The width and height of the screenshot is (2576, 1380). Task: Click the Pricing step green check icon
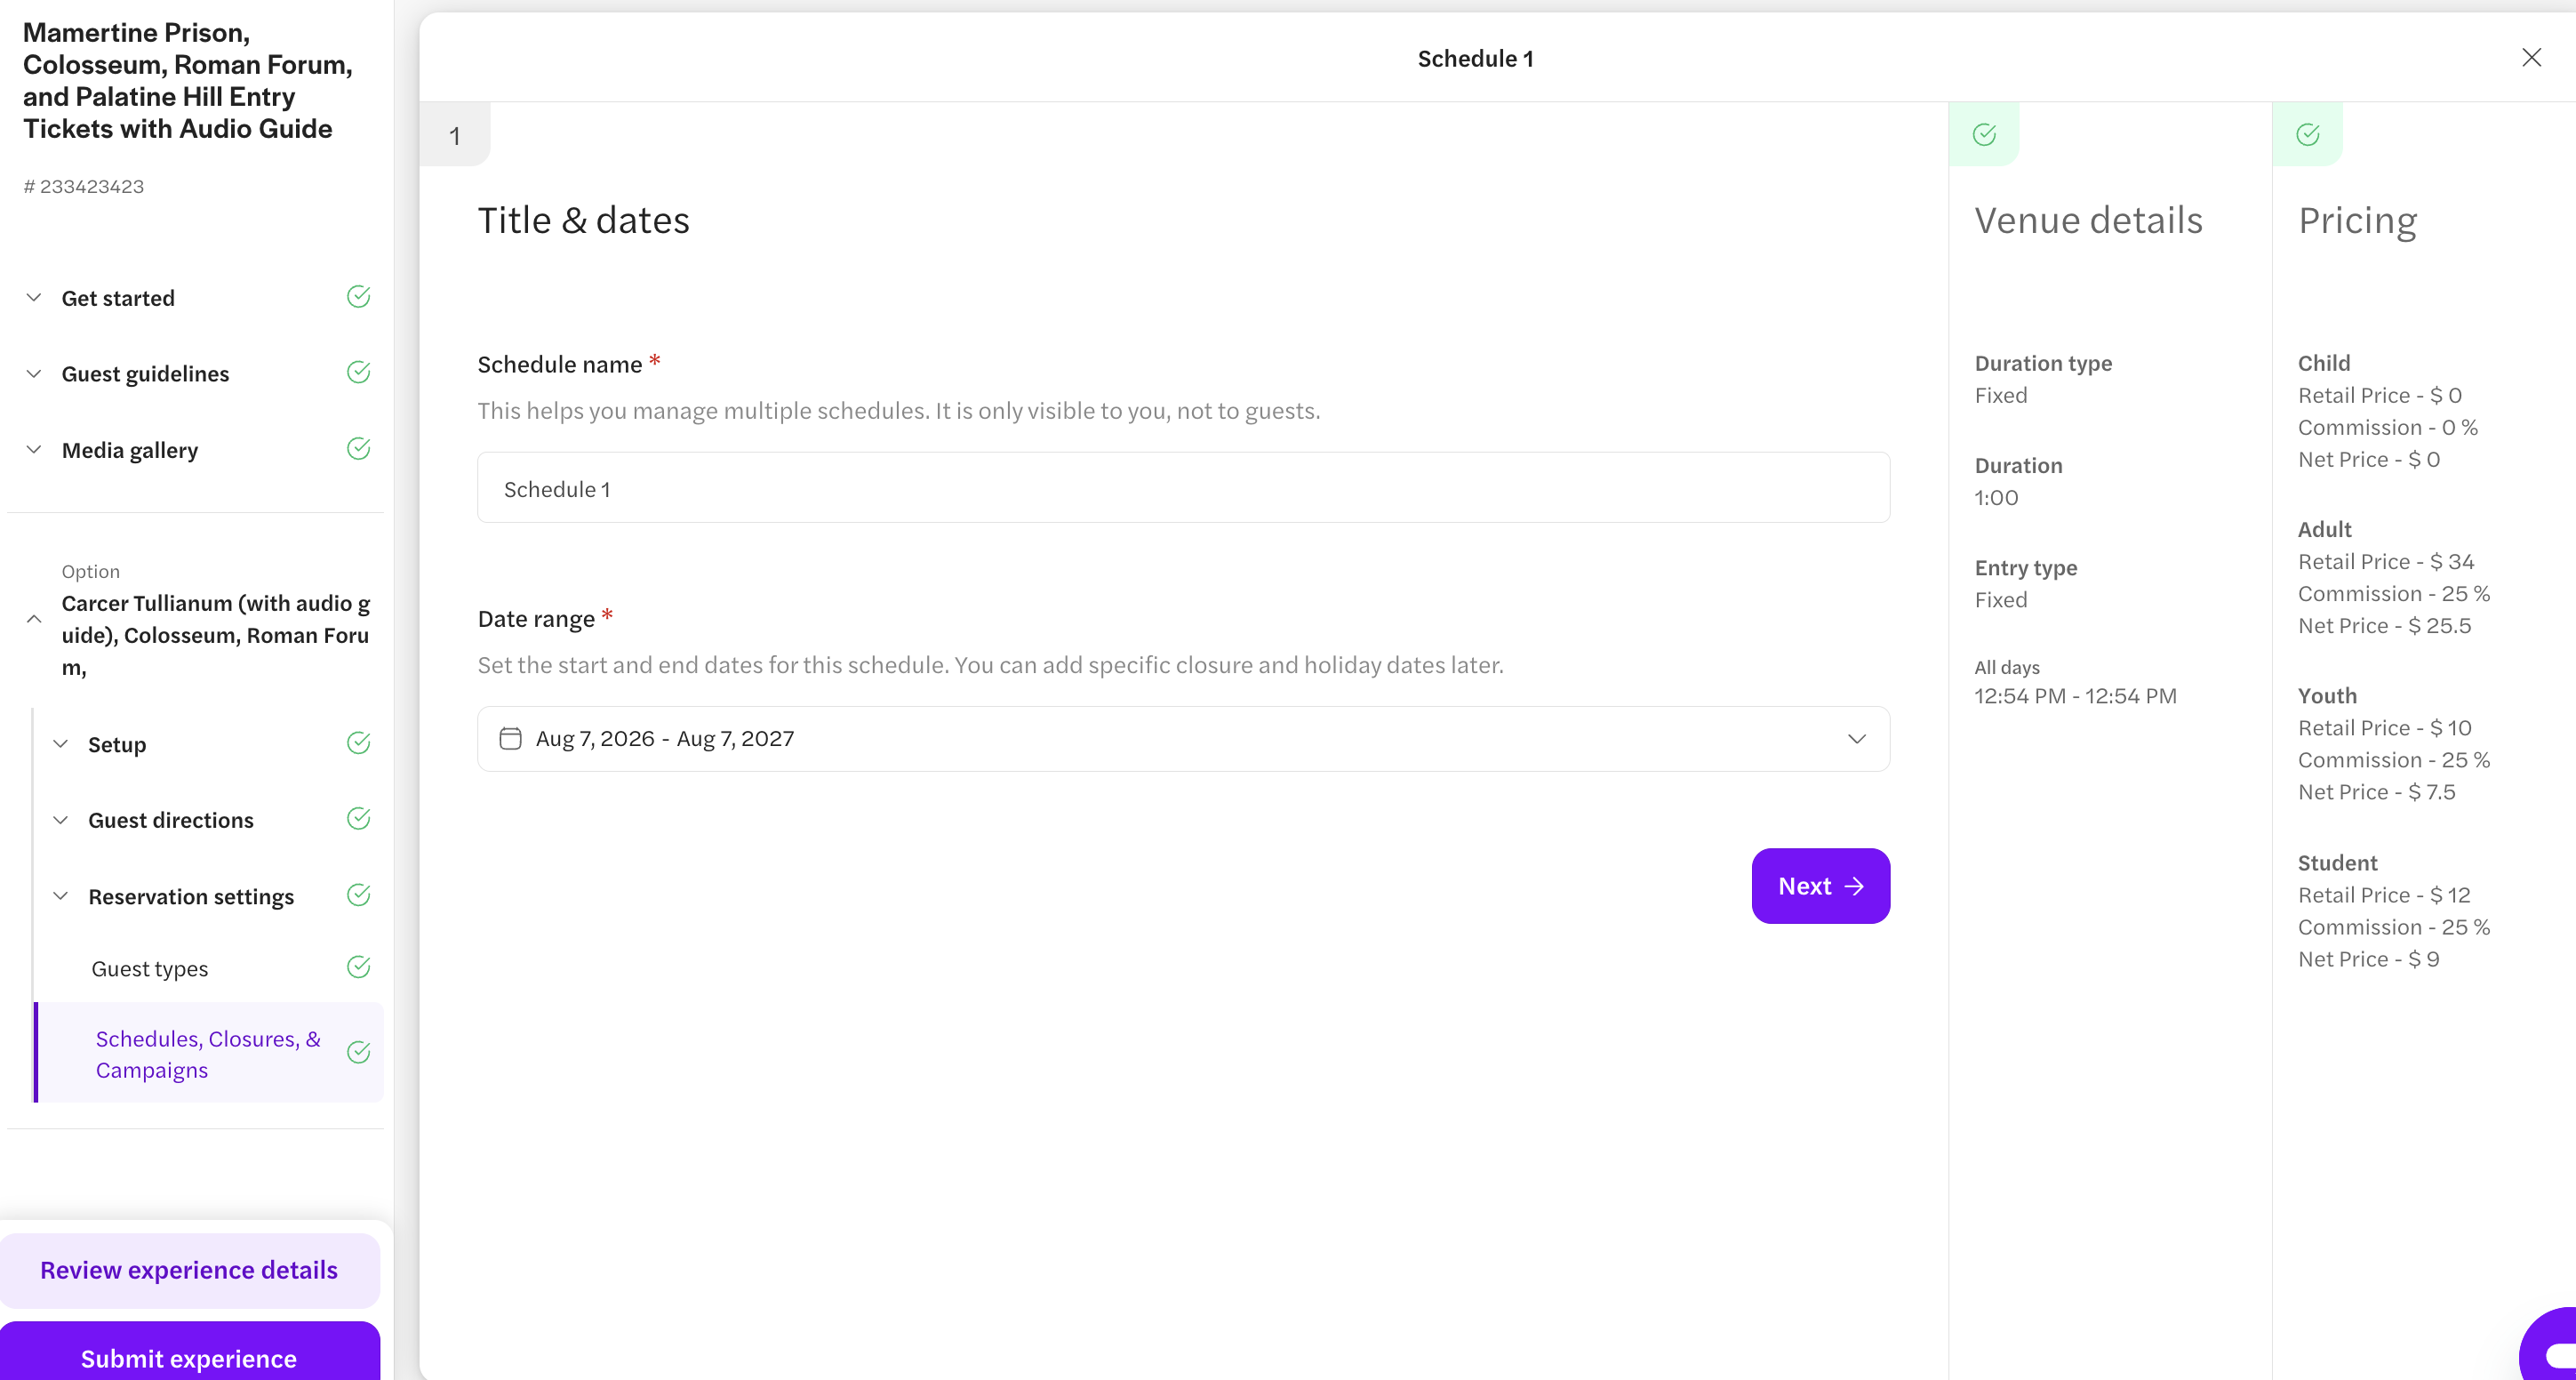[x=2308, y=135]
